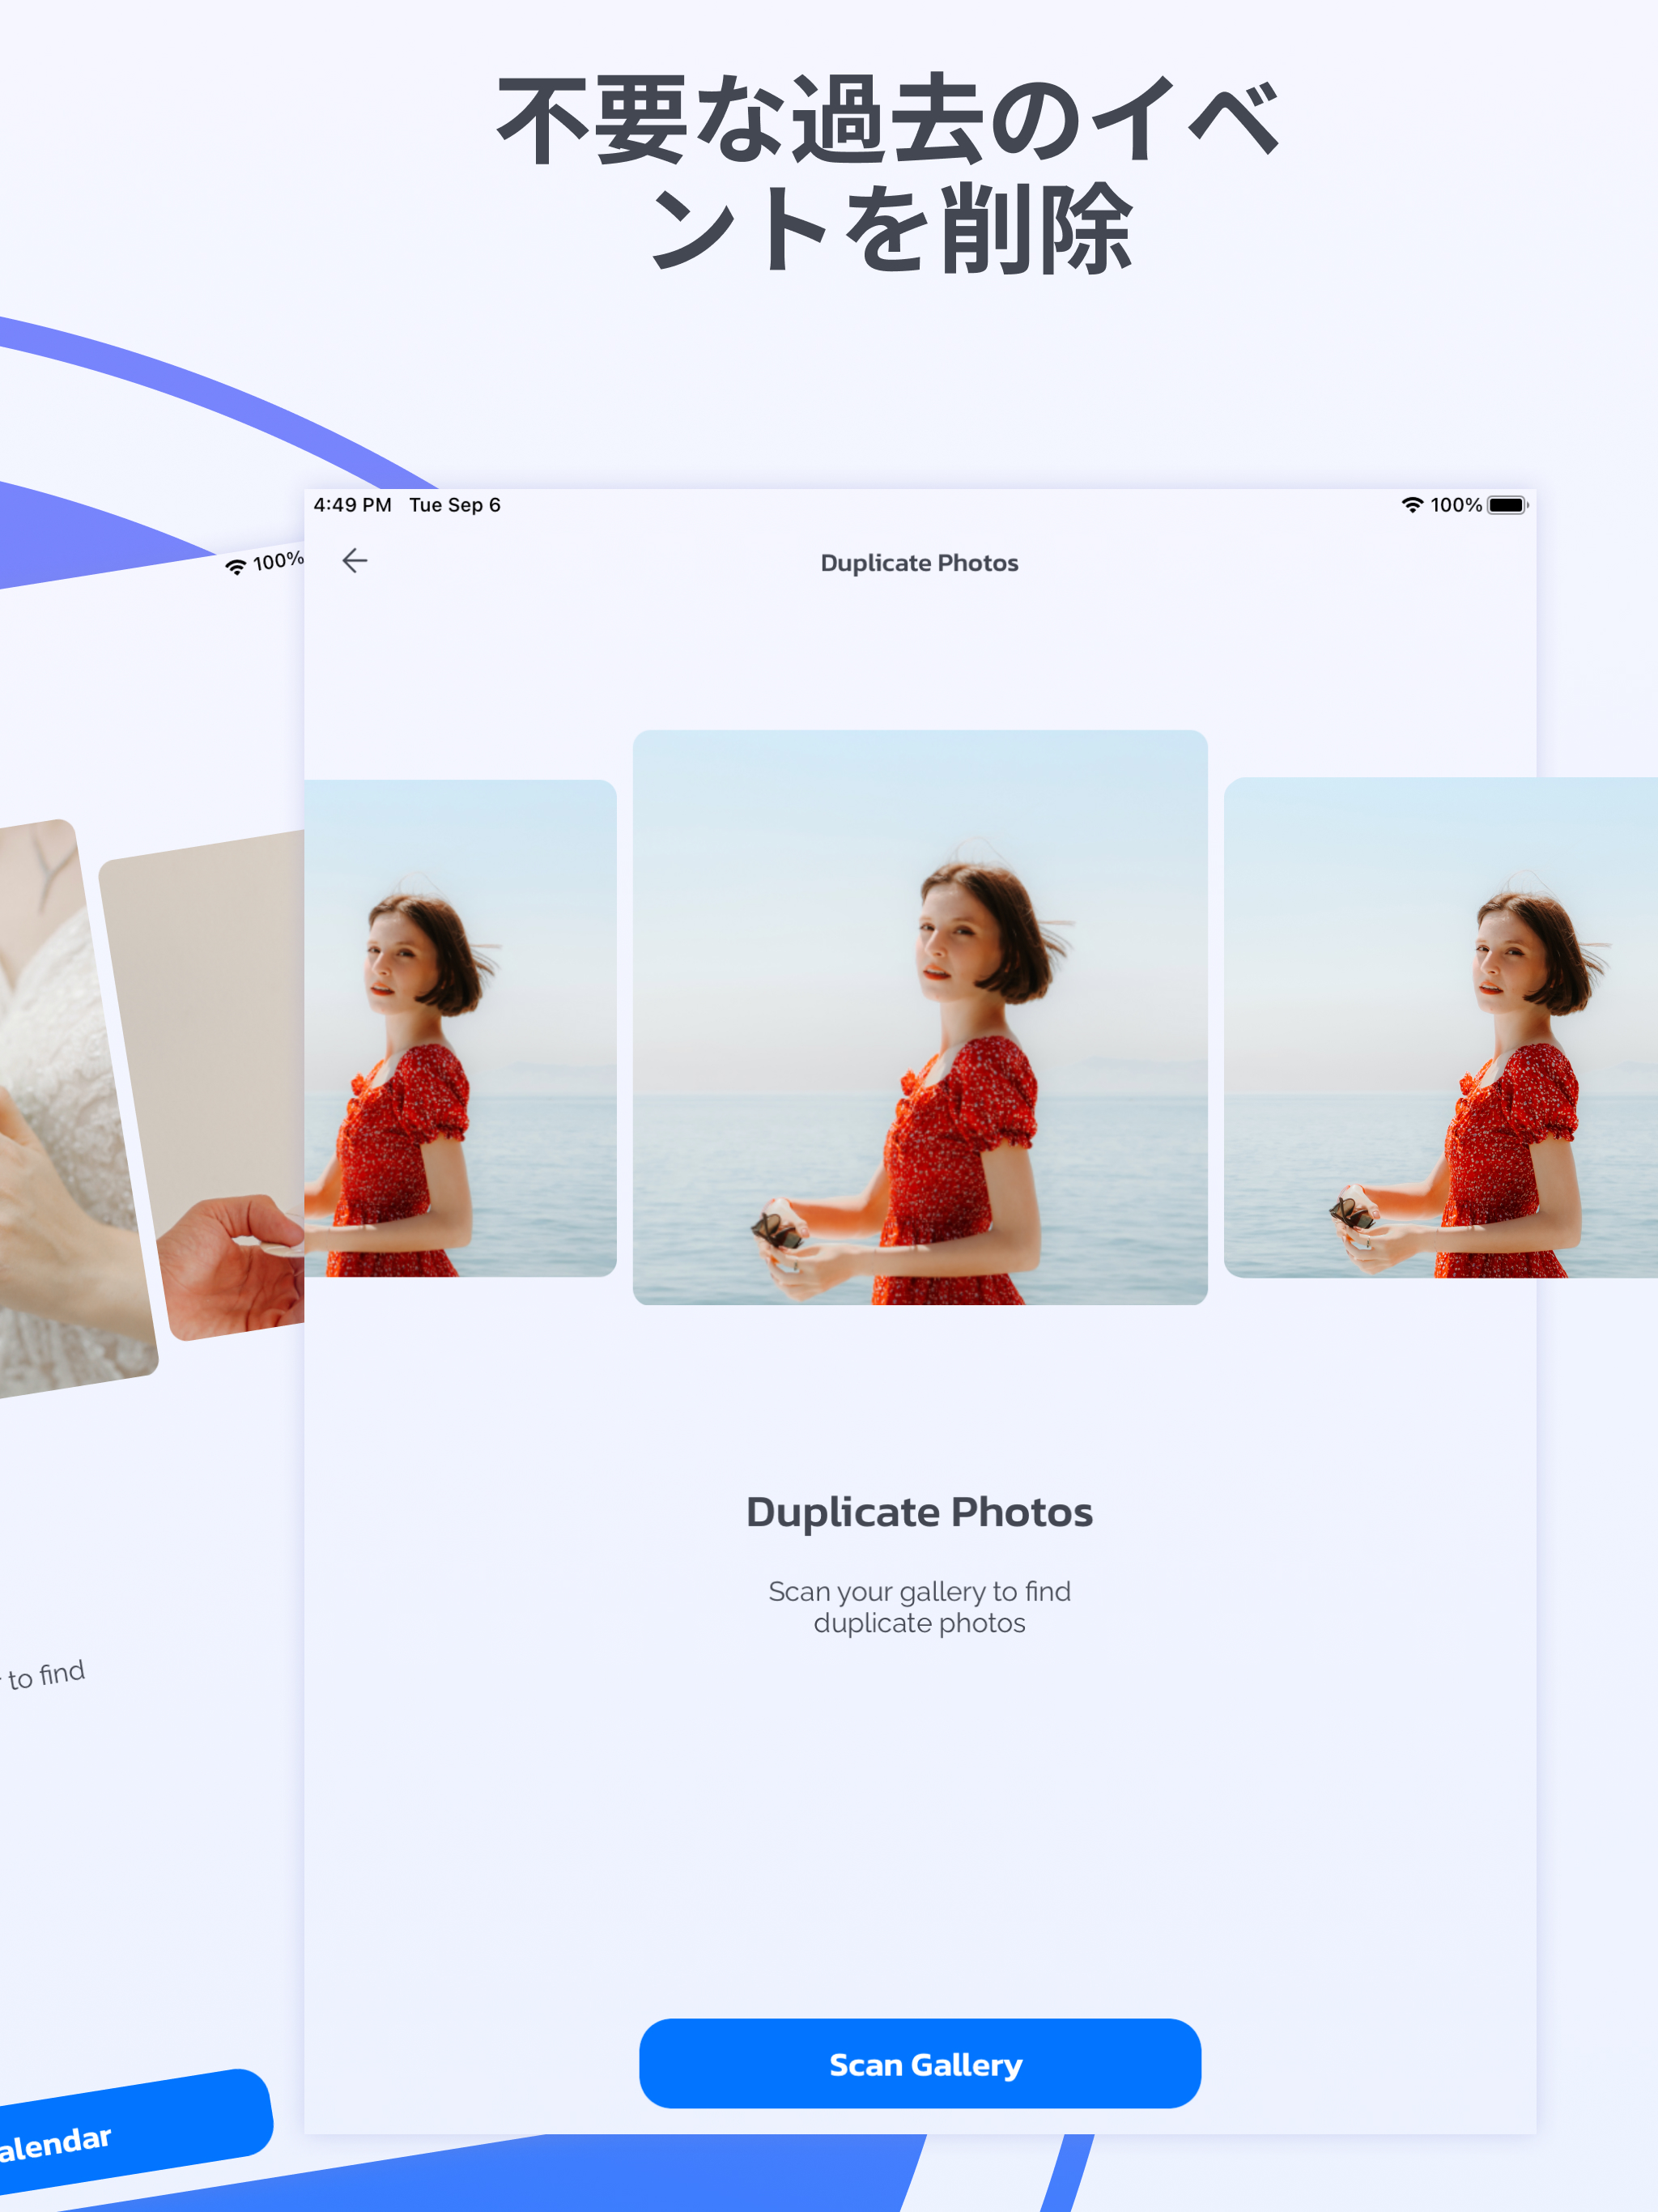
Task: Click the Wi-Fi status icon
Action: point(1411,505)
